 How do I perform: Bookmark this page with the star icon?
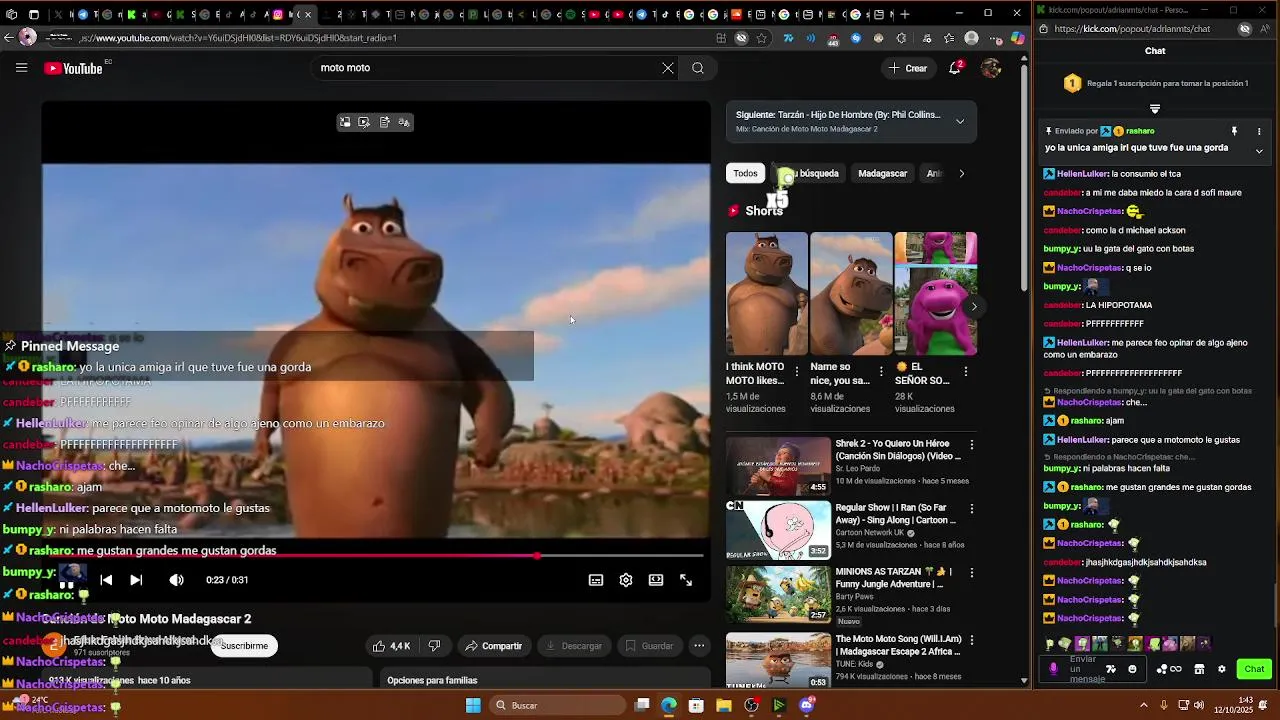762,38
